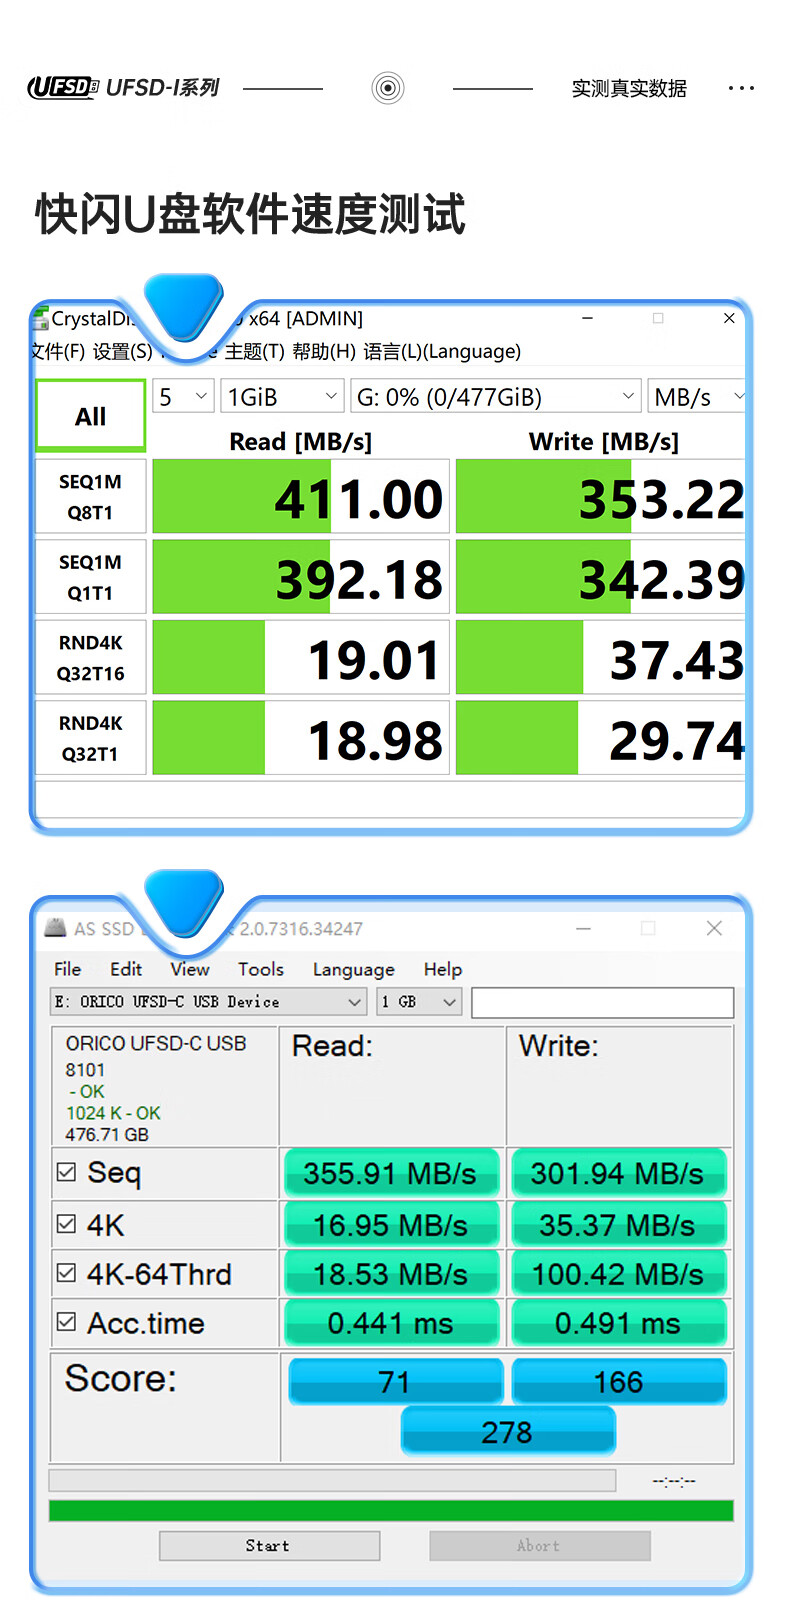Click the UFSD logo at top left
The height and width of the screenshot is (1617, 790).
click(62, 88)
